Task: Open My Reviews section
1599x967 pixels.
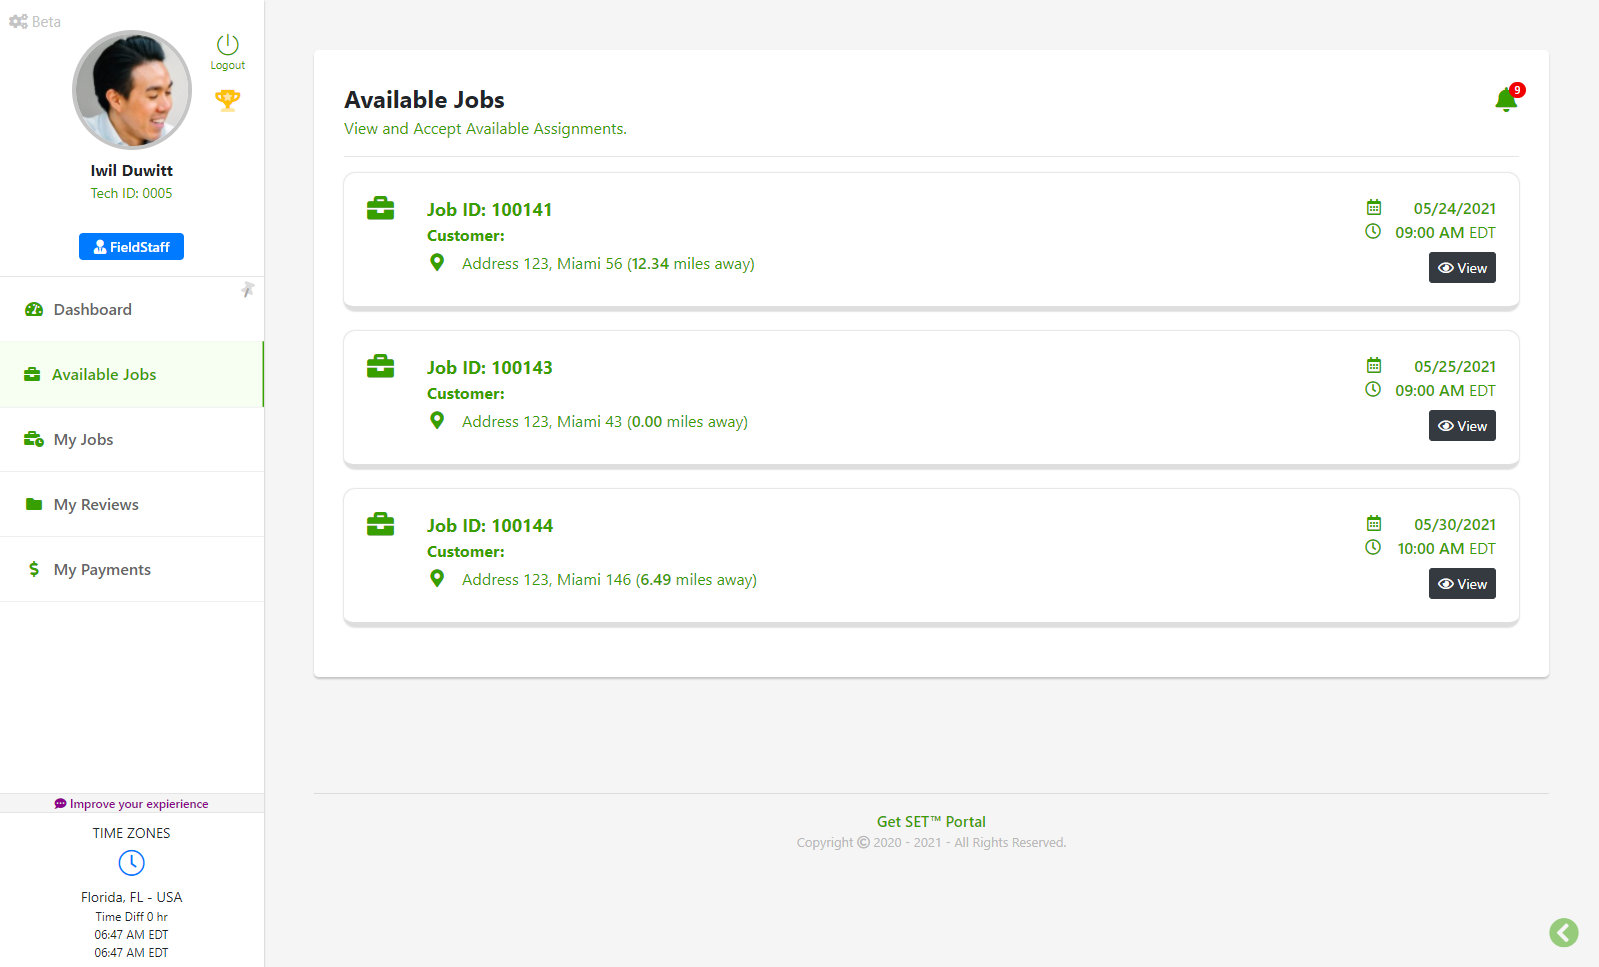Action: 96,505
